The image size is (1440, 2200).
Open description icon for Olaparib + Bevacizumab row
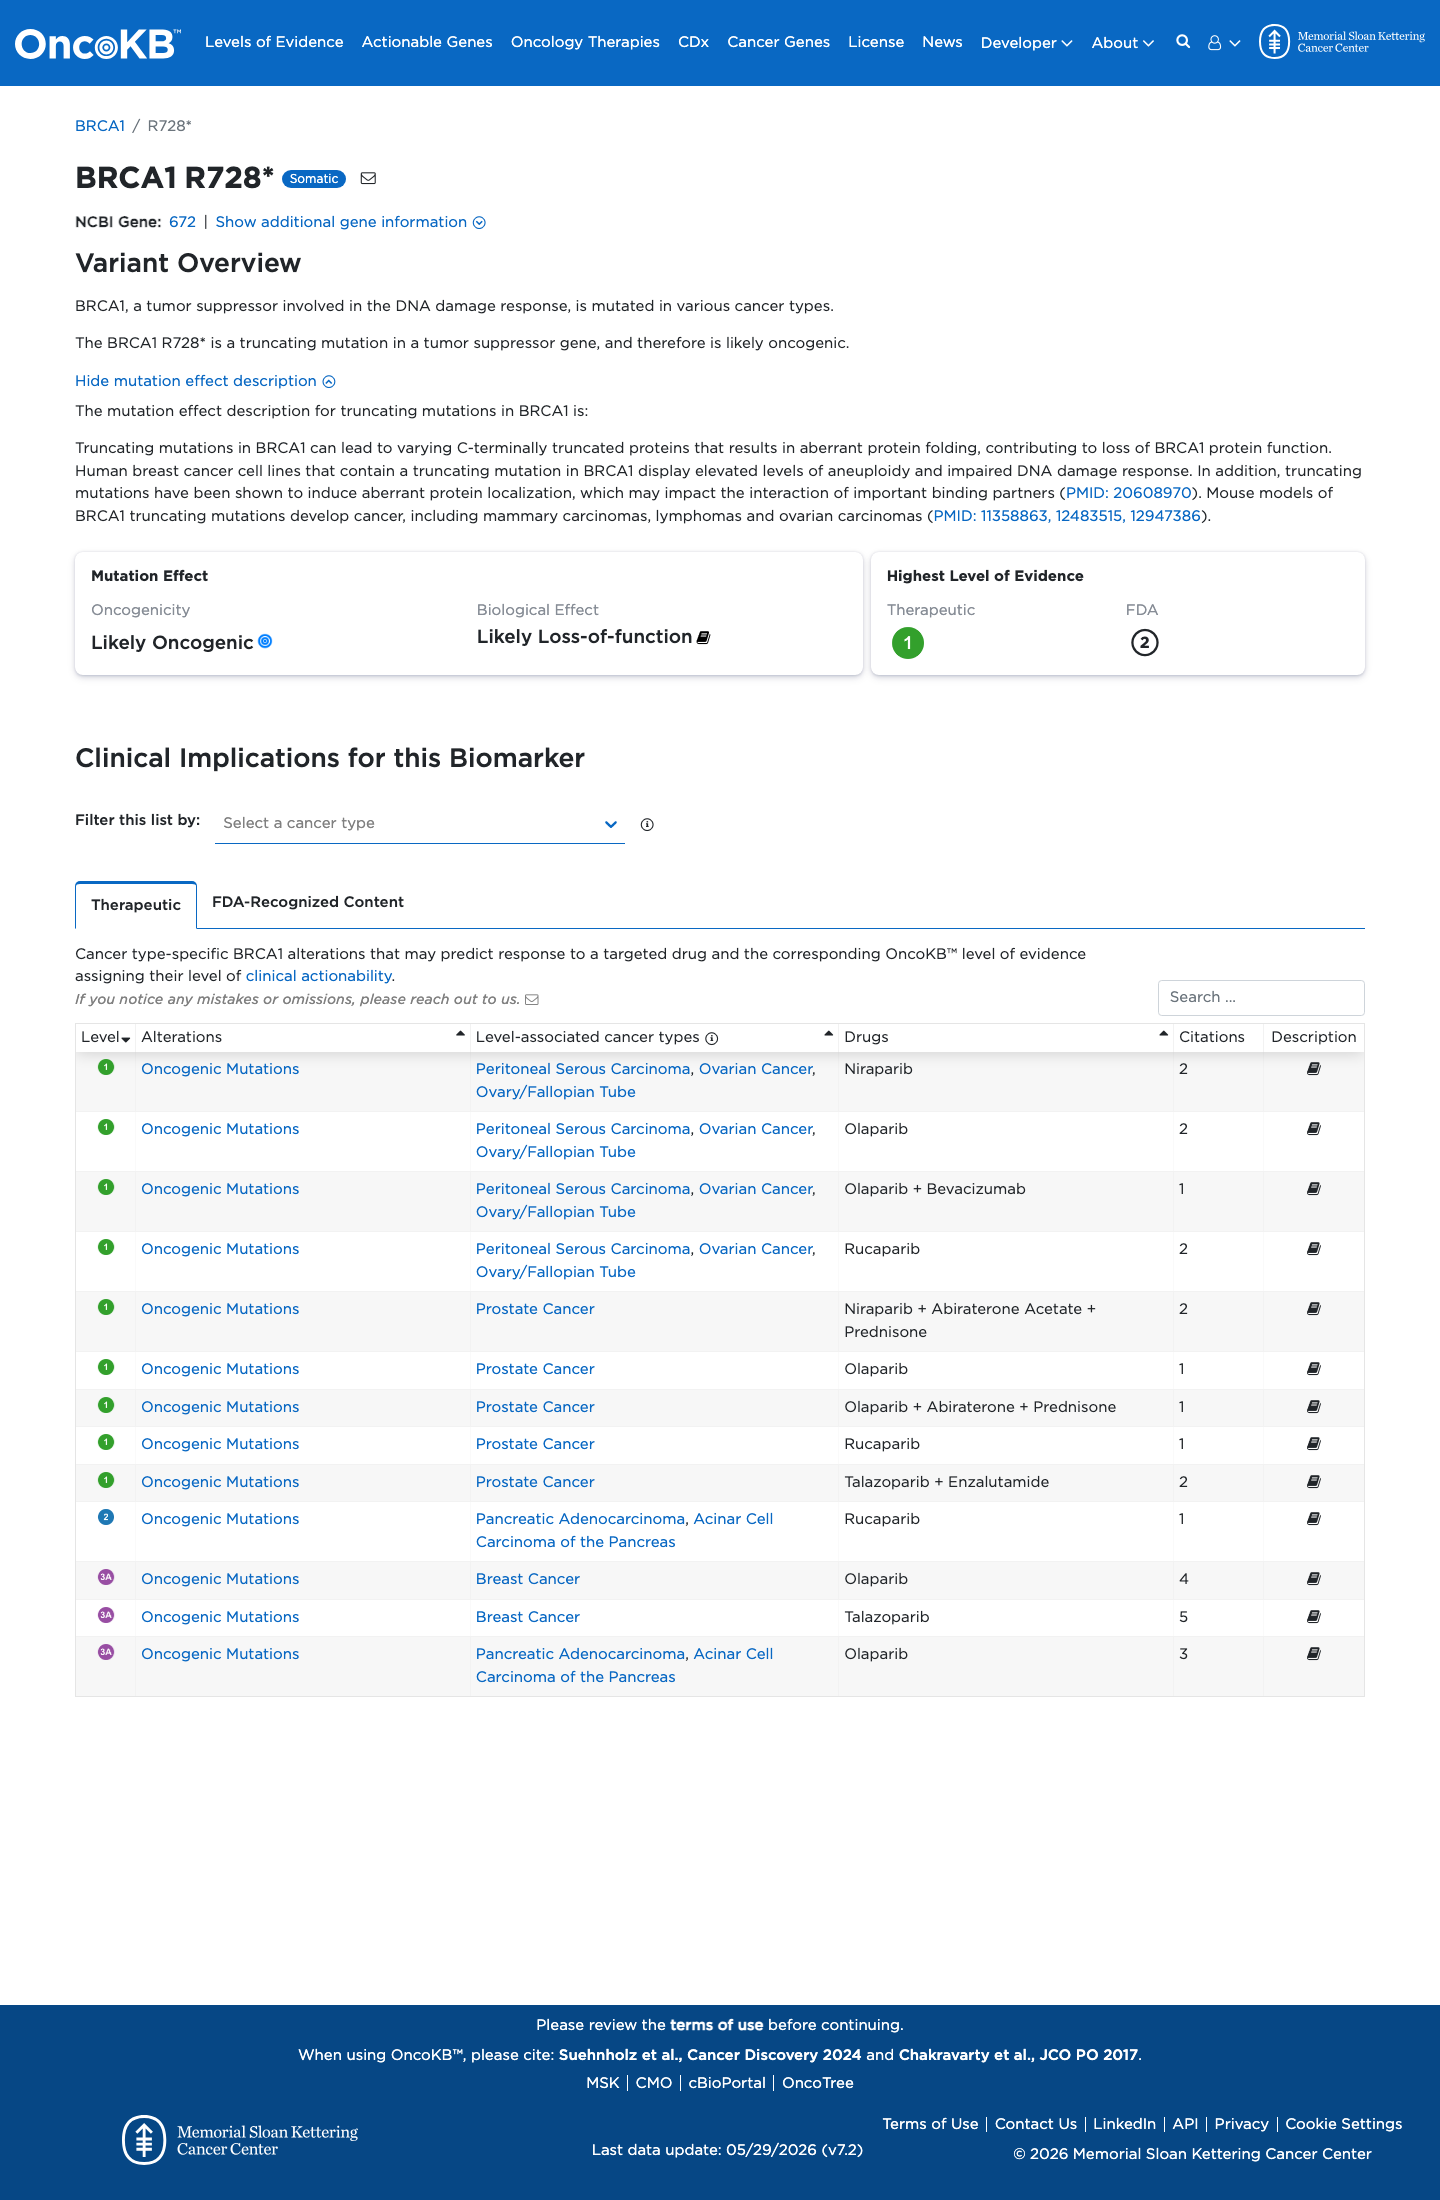pyautogui.click(x=1314, y=1189)
